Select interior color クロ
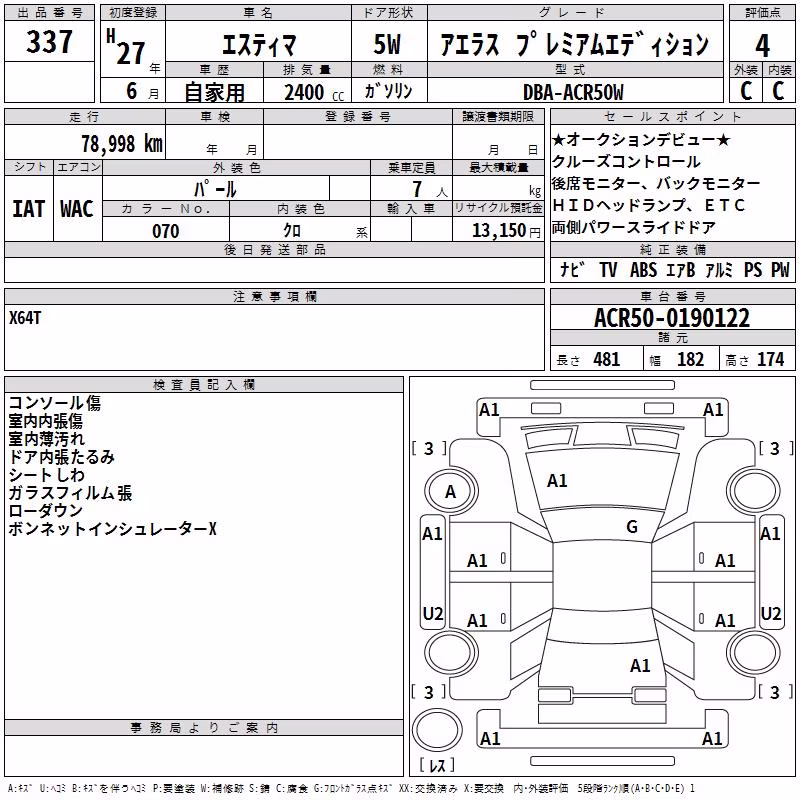800x800 pixels. pos(292,231)
